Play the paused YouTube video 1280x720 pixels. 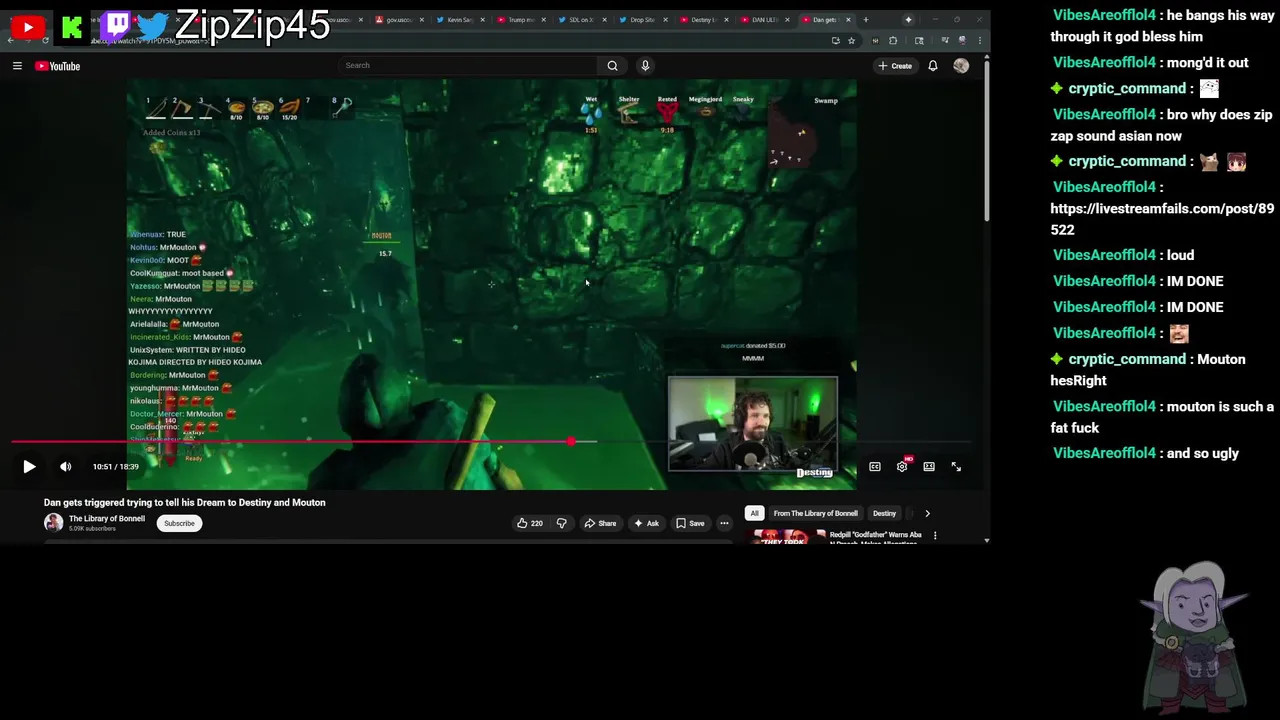(x=29, y=467)
